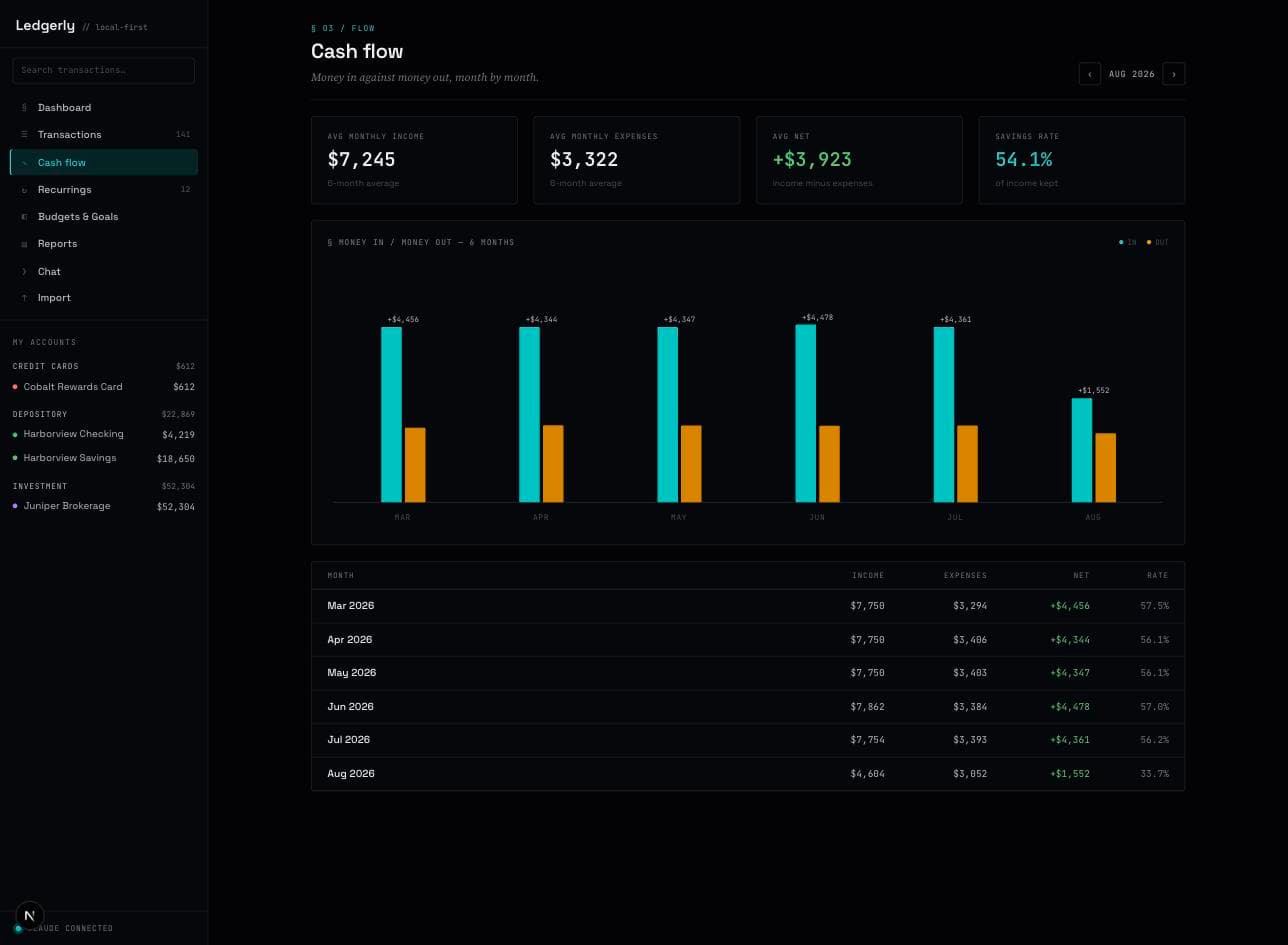Open Harborview Checking account
The image size is (1288, 945).
click(x=104, y=434)
